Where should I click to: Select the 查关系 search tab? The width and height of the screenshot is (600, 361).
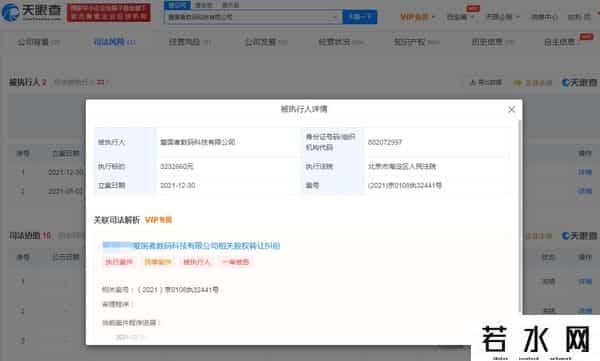(x=230, y=5)
